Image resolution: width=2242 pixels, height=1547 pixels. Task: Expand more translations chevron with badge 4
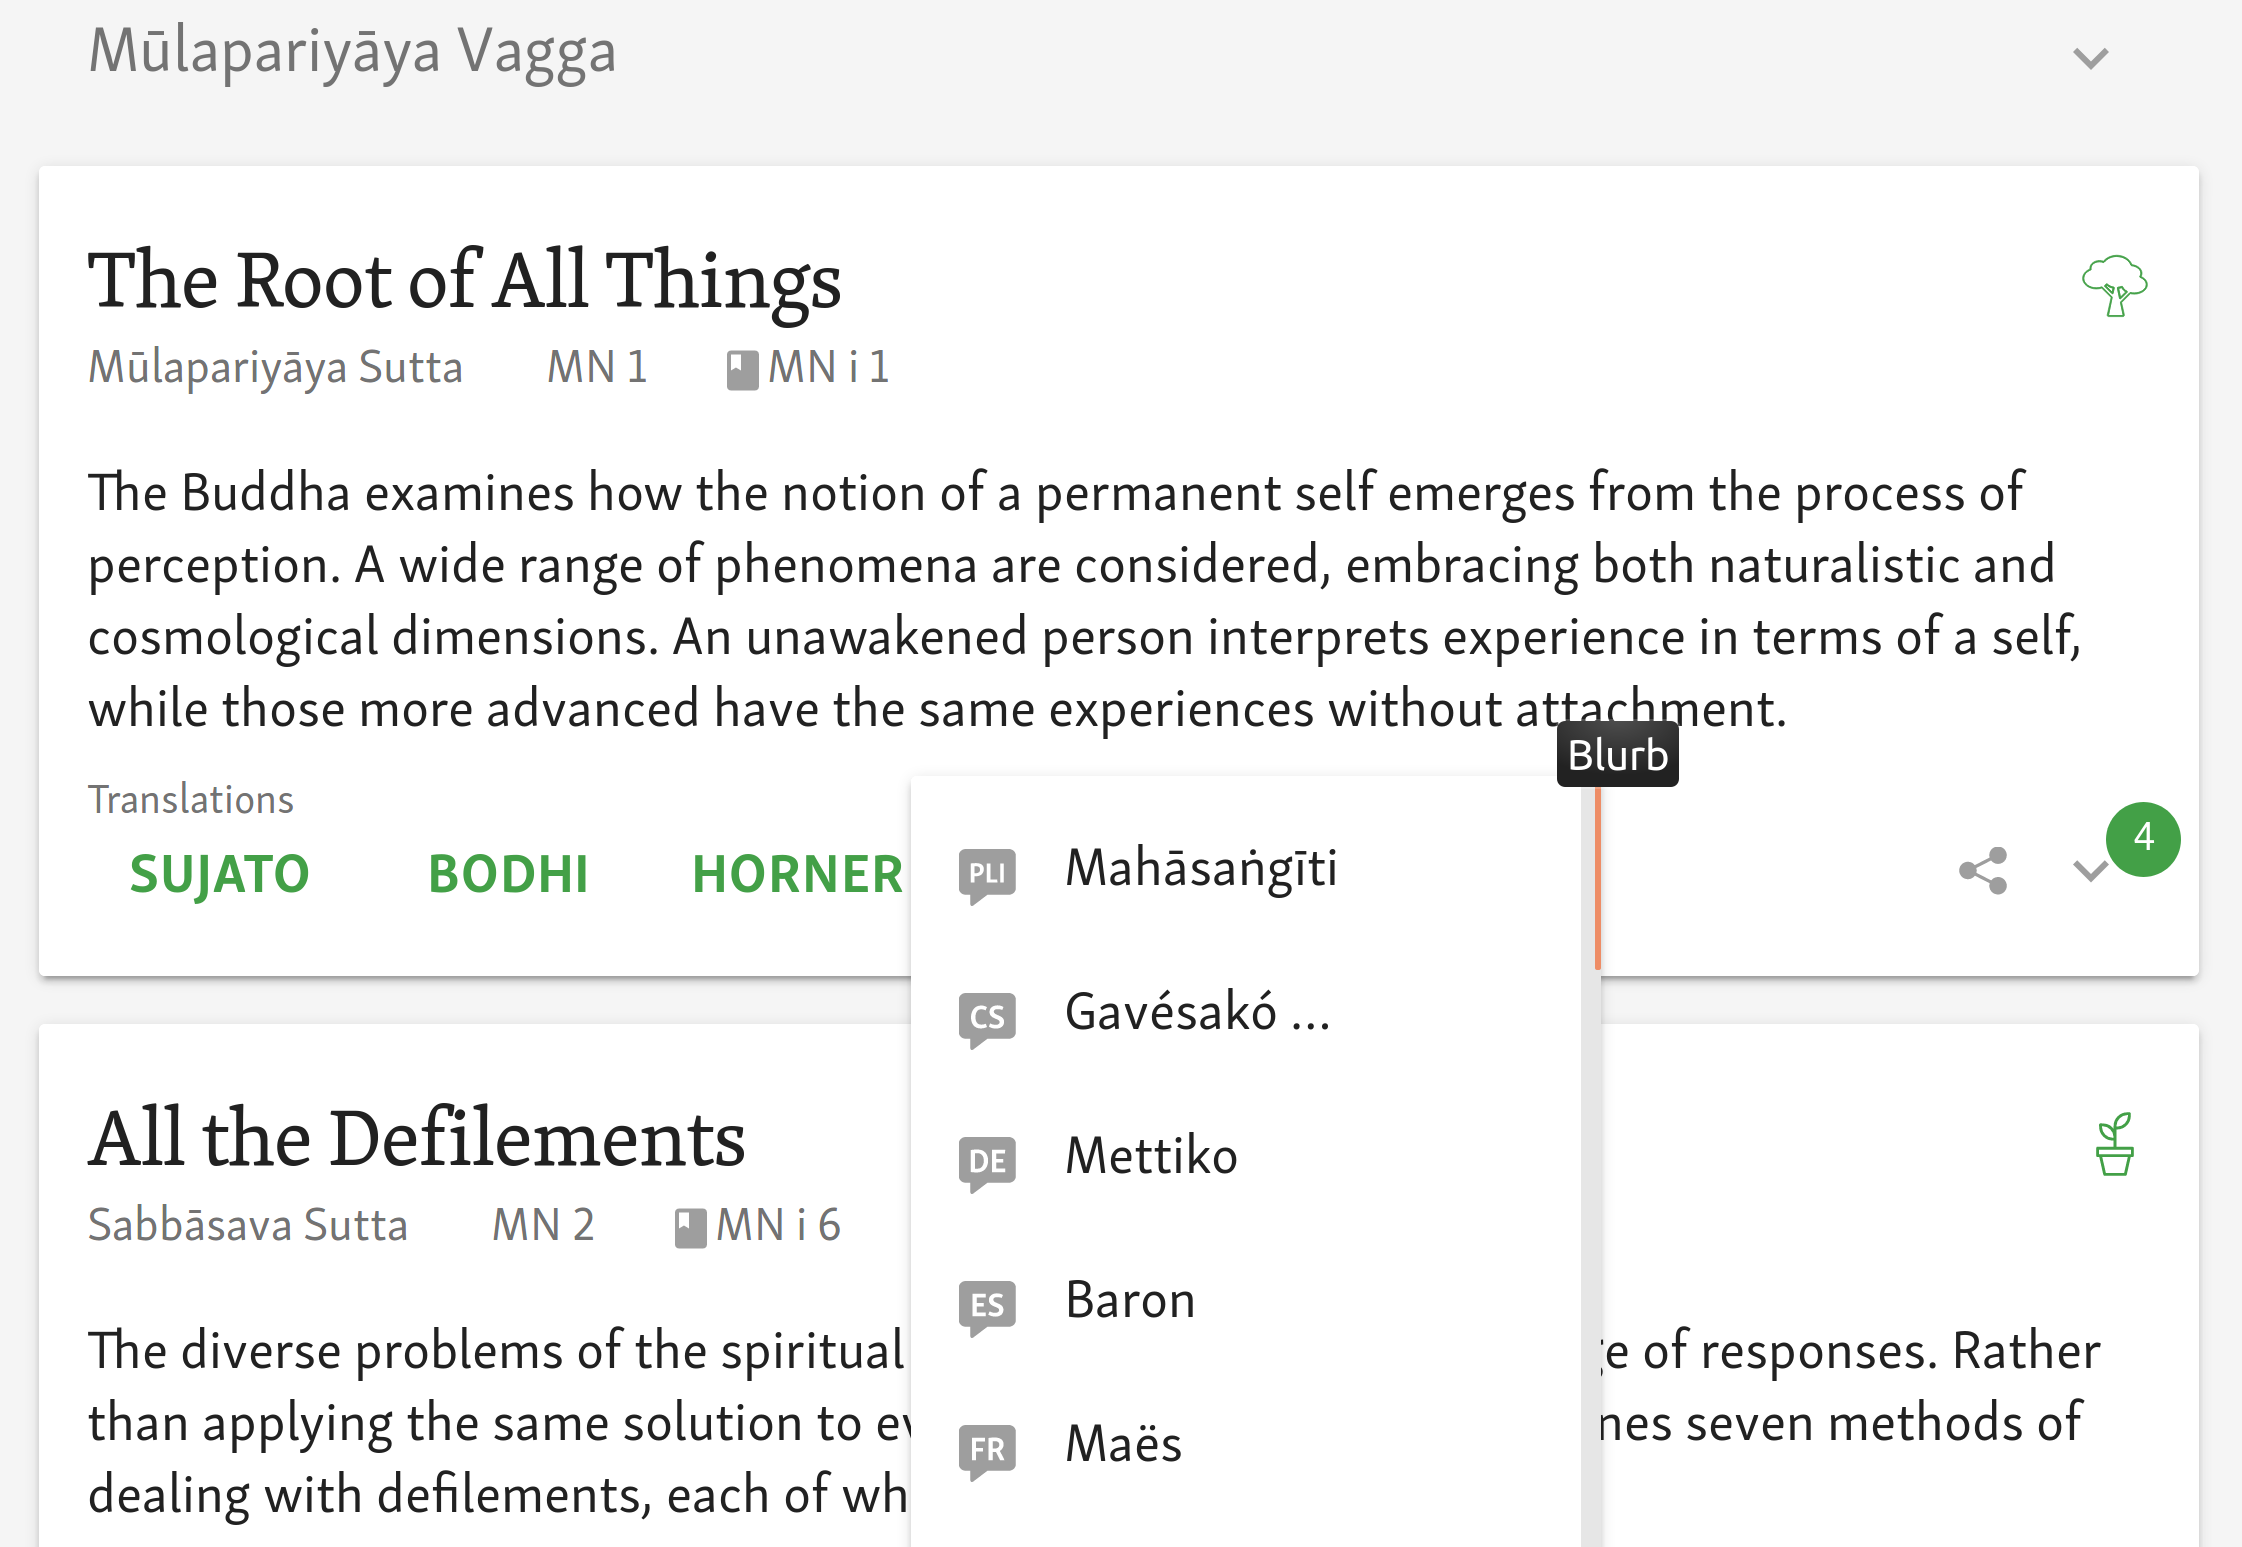click(x=2090, y=870)
